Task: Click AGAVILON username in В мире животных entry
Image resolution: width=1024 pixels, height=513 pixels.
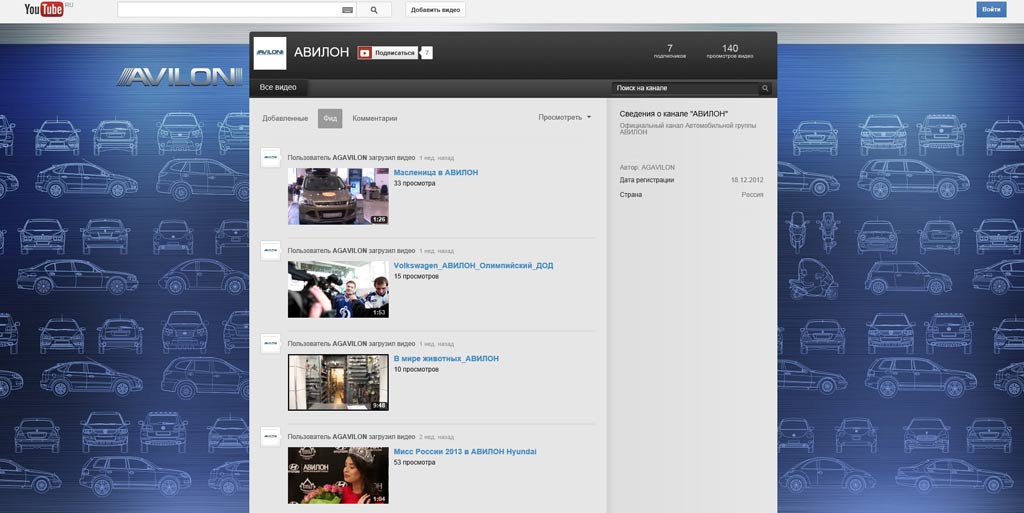Action: pyautogui.click(x=349, y=344)
